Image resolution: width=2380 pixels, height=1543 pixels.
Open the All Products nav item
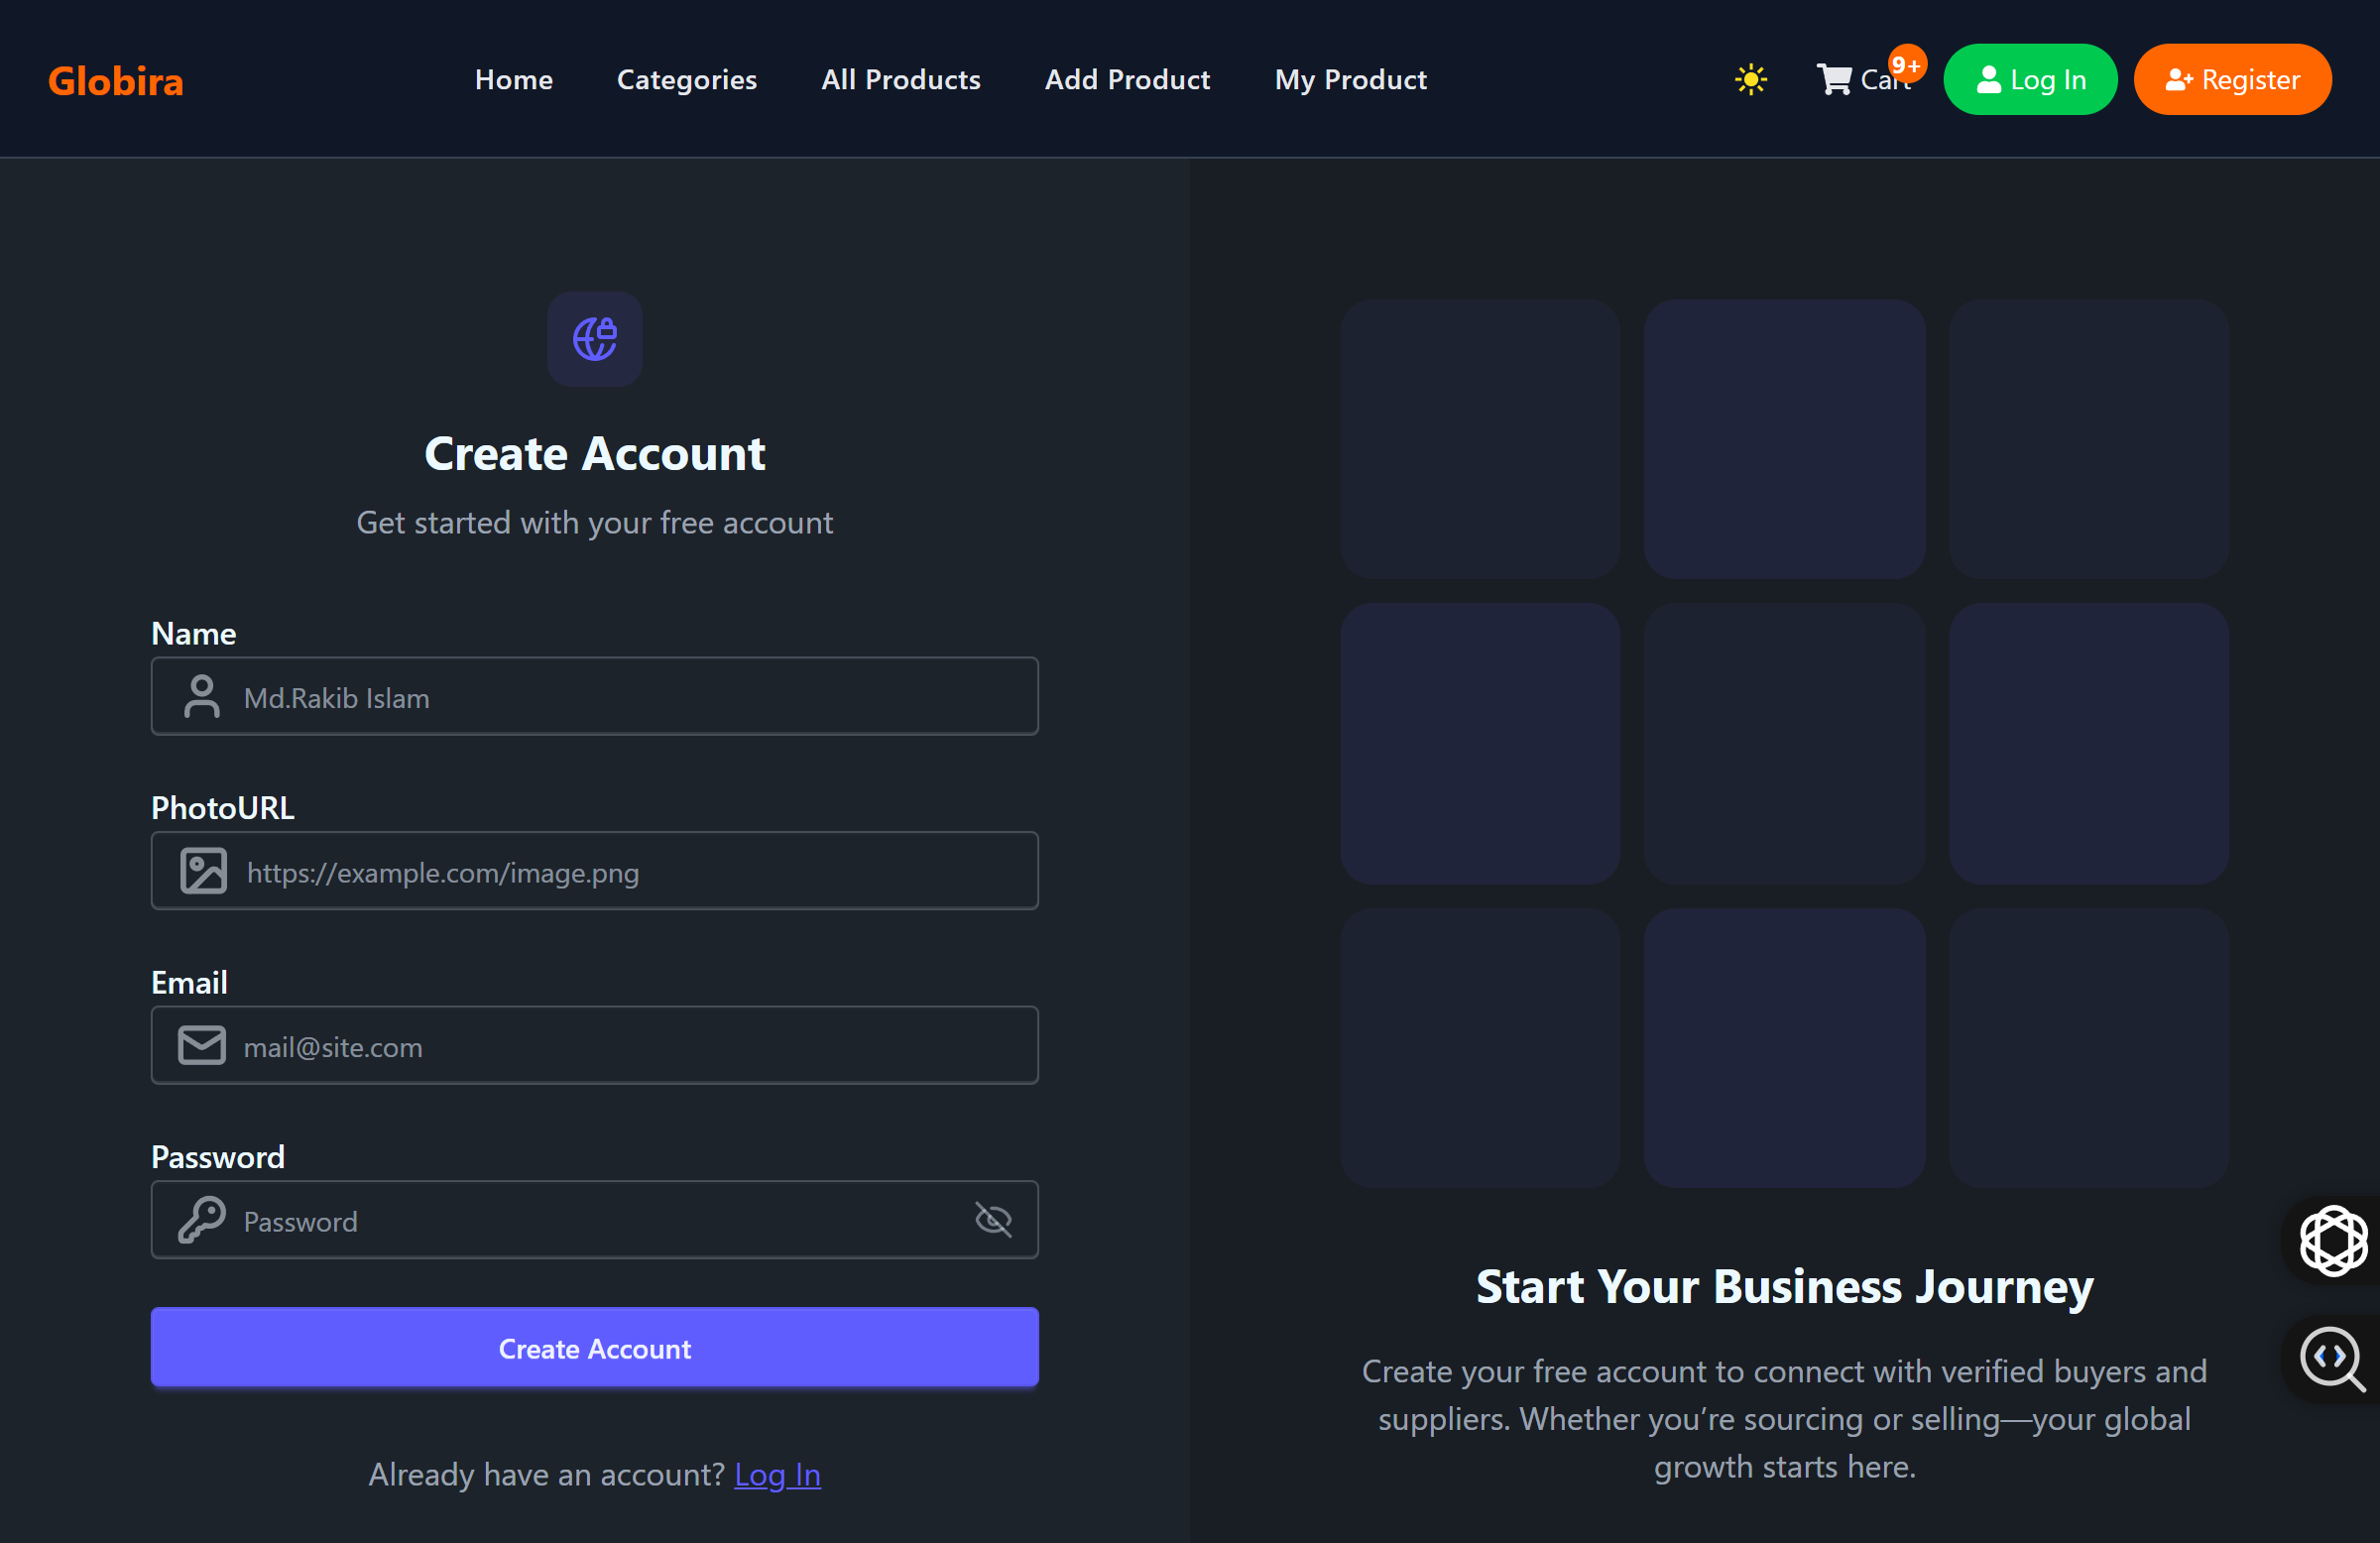point(901,79)
